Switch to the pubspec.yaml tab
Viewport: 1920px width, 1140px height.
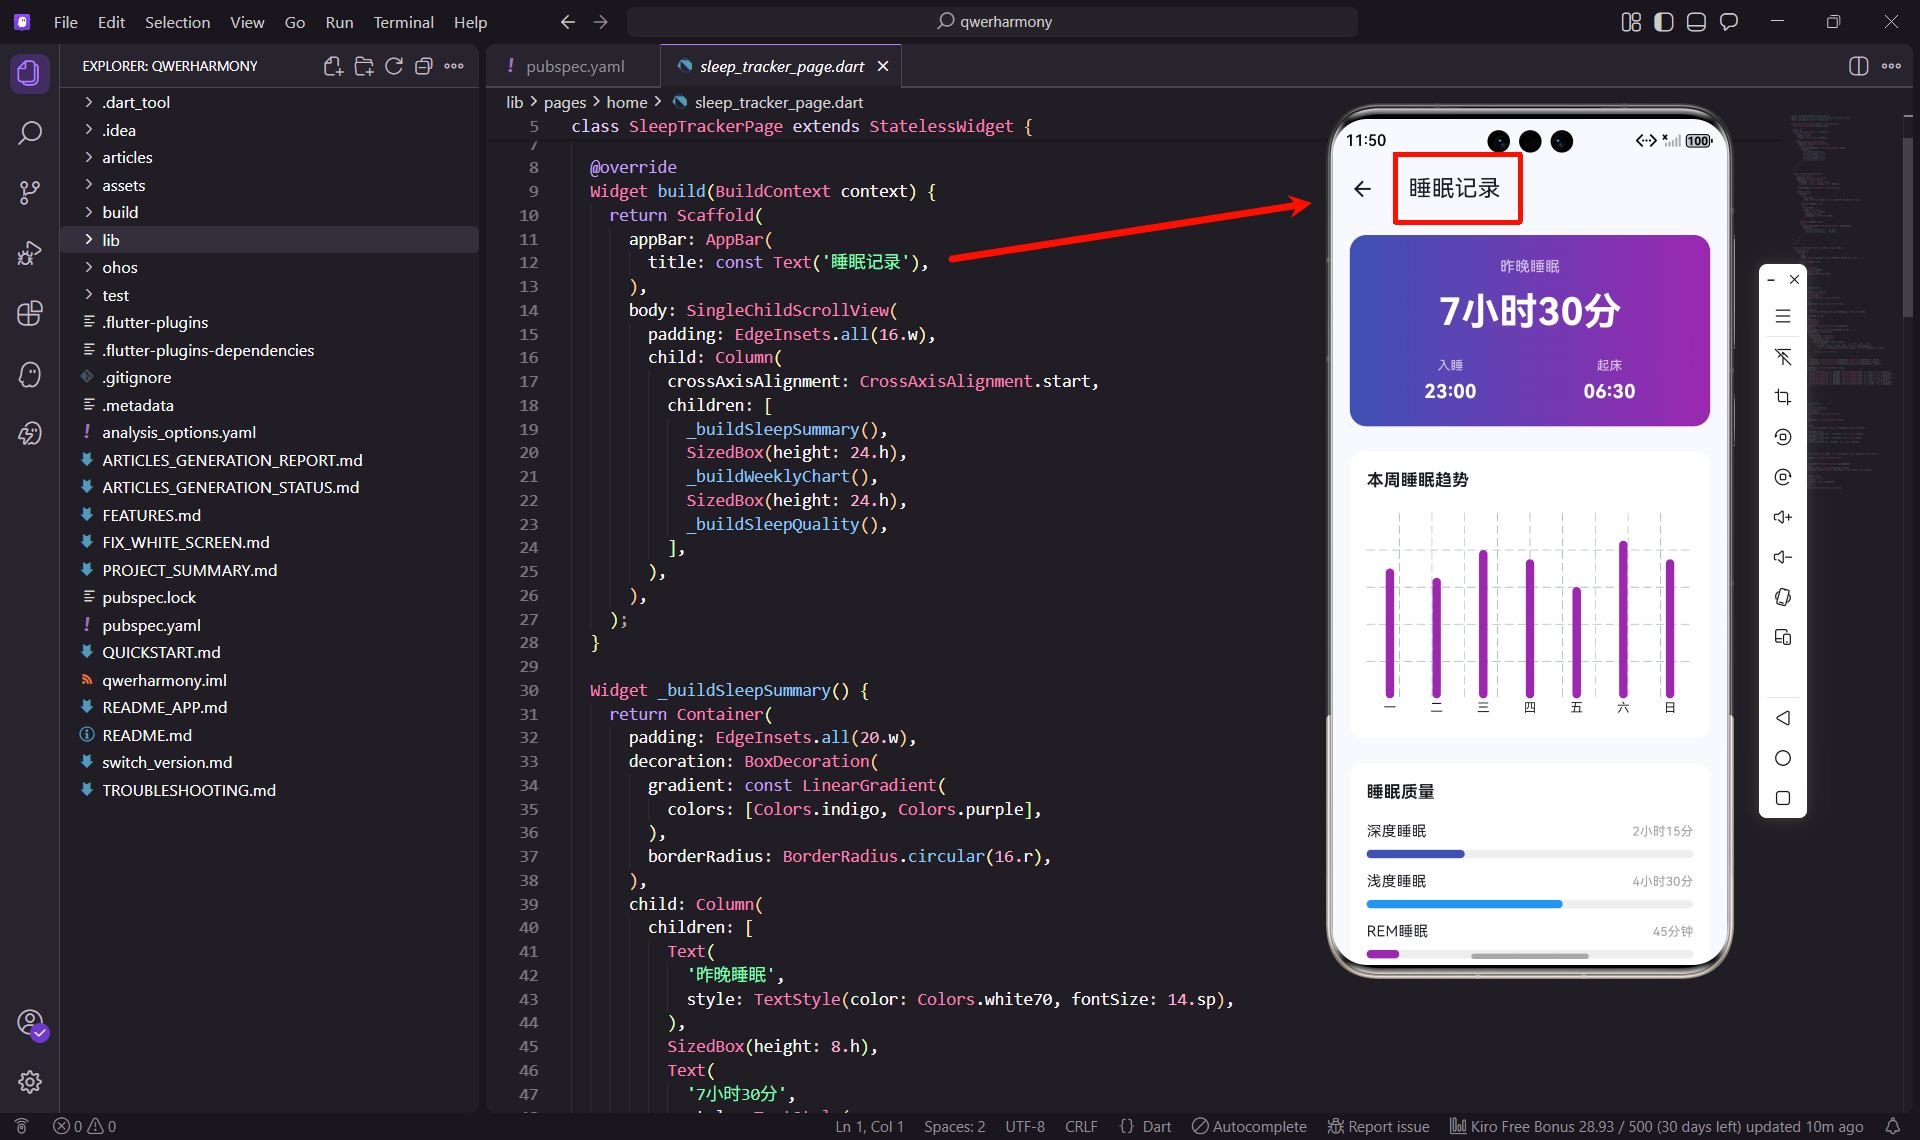pos(574,66)
